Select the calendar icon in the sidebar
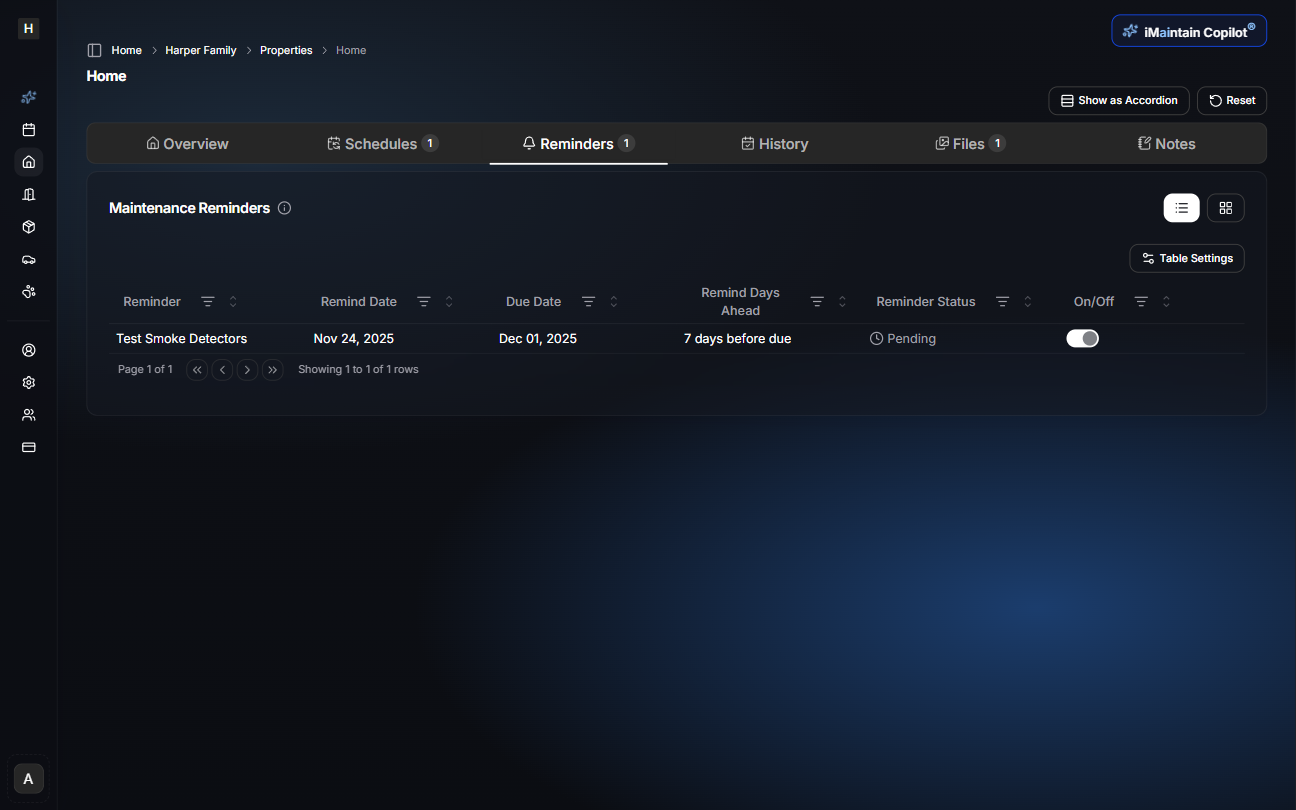This screenshot has height=810, width=1296. (28, 129)
